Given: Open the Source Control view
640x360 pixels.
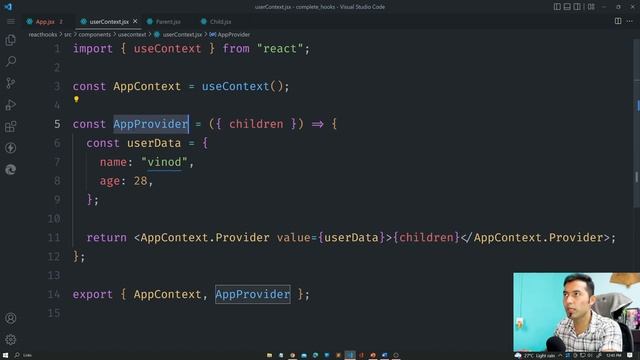Looking at the screenshot, I should pyautogui.click(x=11, y=83).
